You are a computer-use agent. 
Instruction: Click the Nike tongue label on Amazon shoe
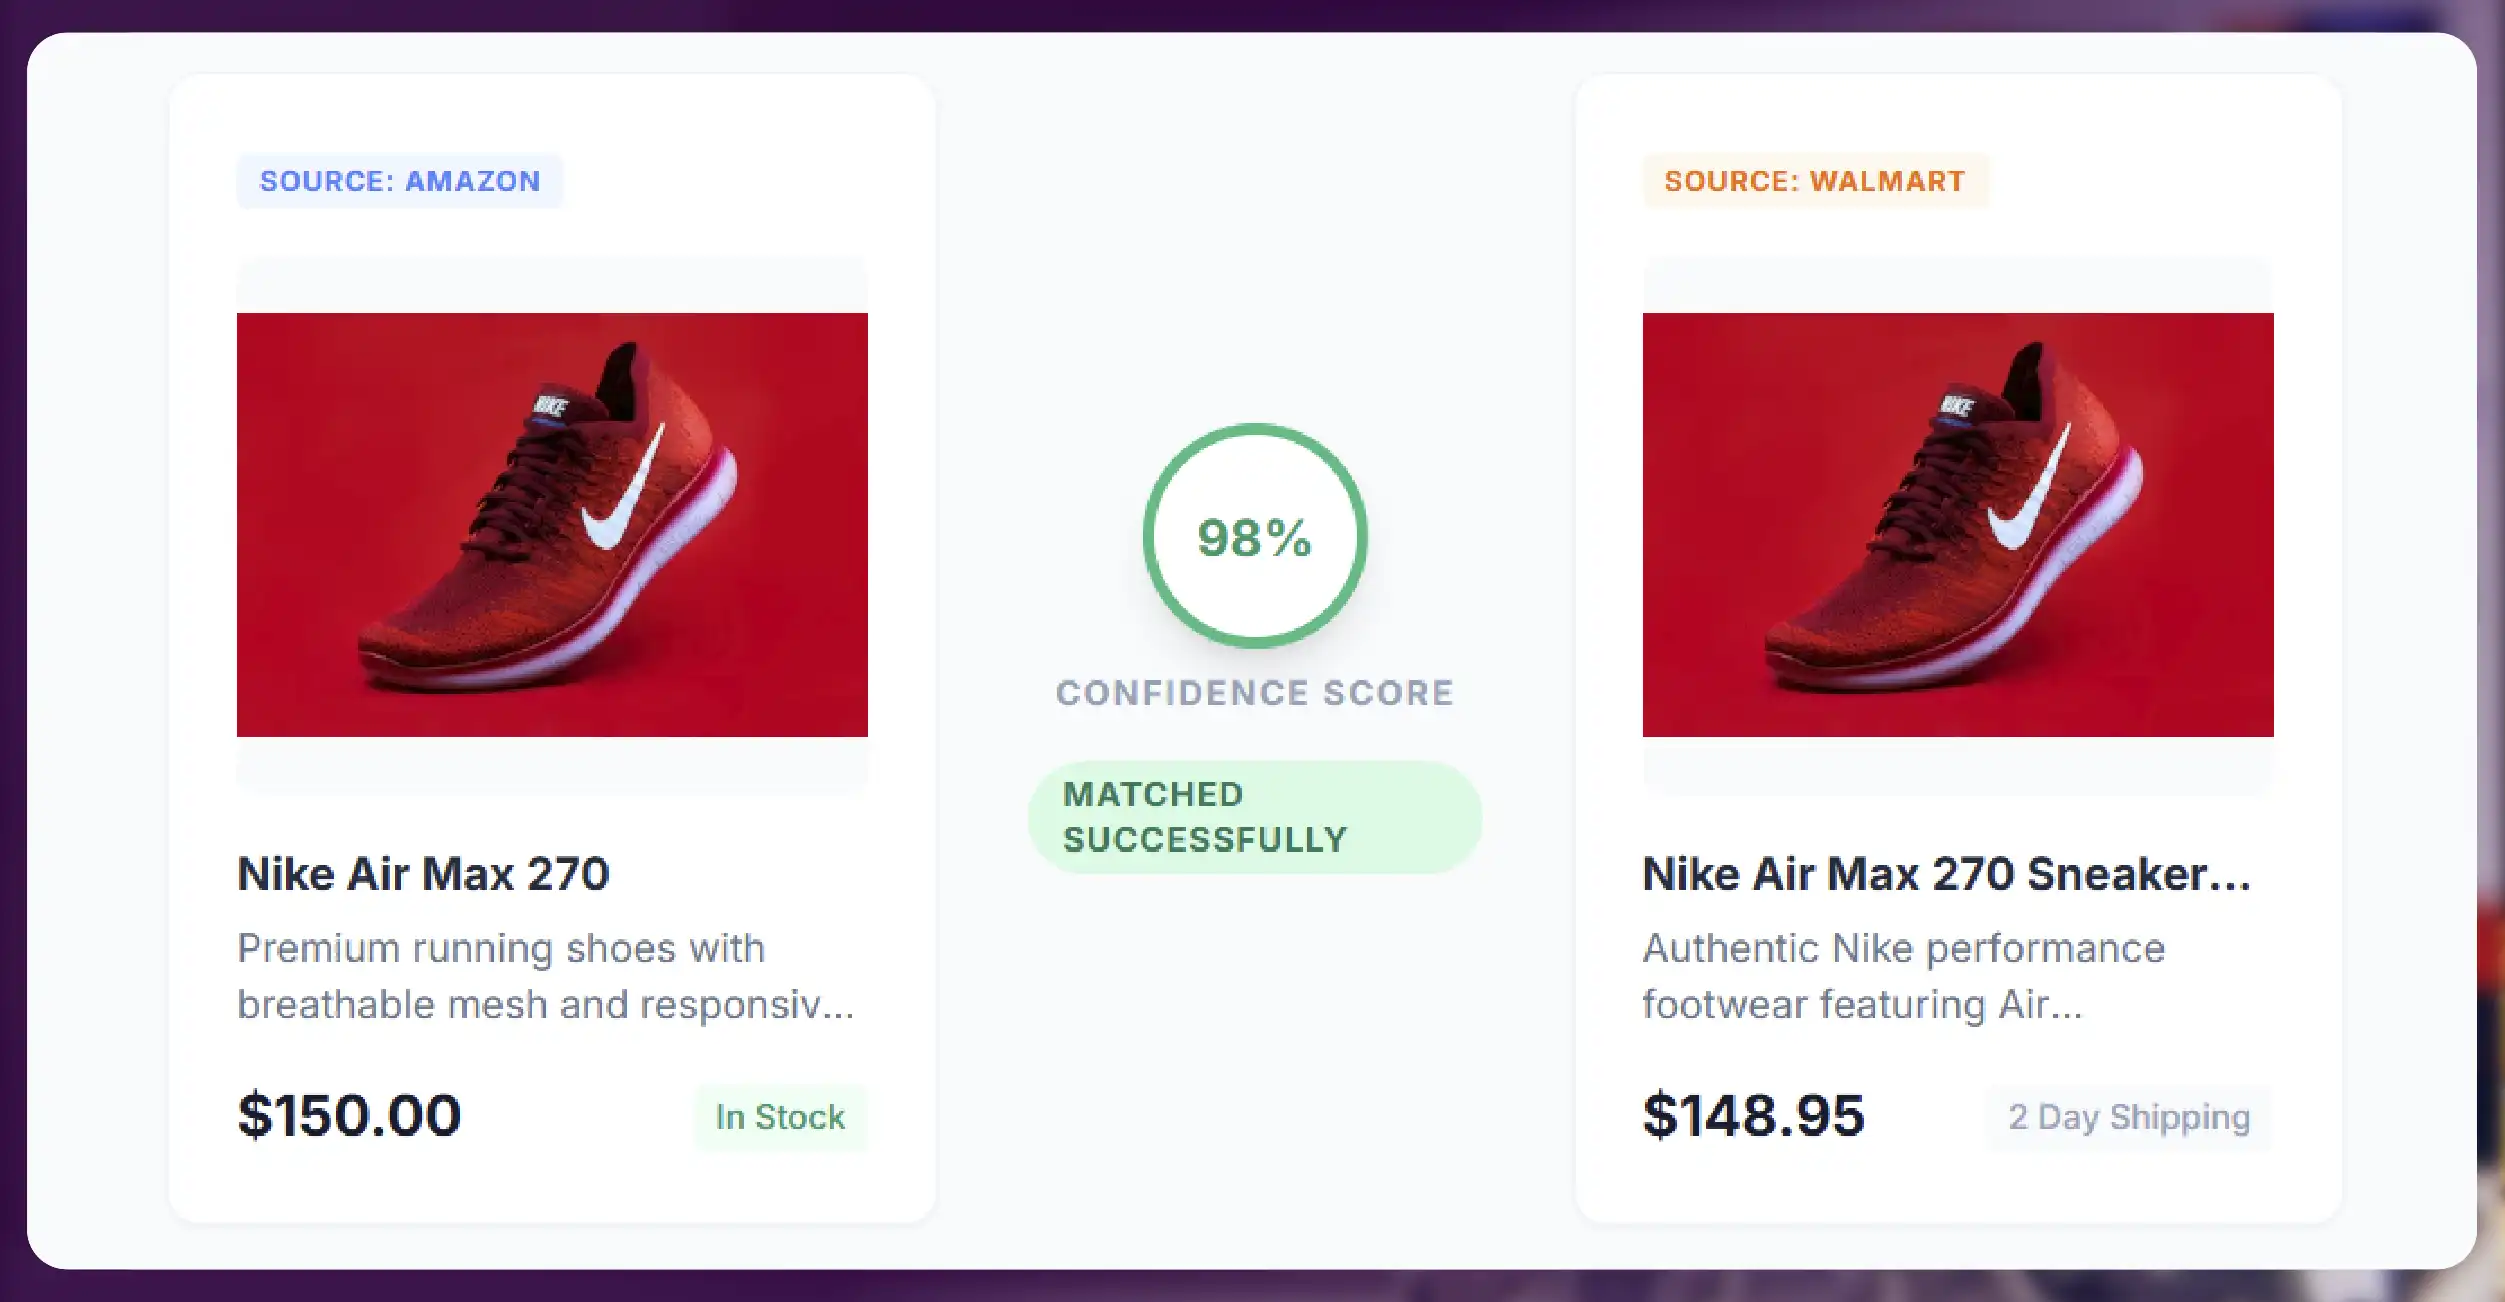click(x=550, y=405)
